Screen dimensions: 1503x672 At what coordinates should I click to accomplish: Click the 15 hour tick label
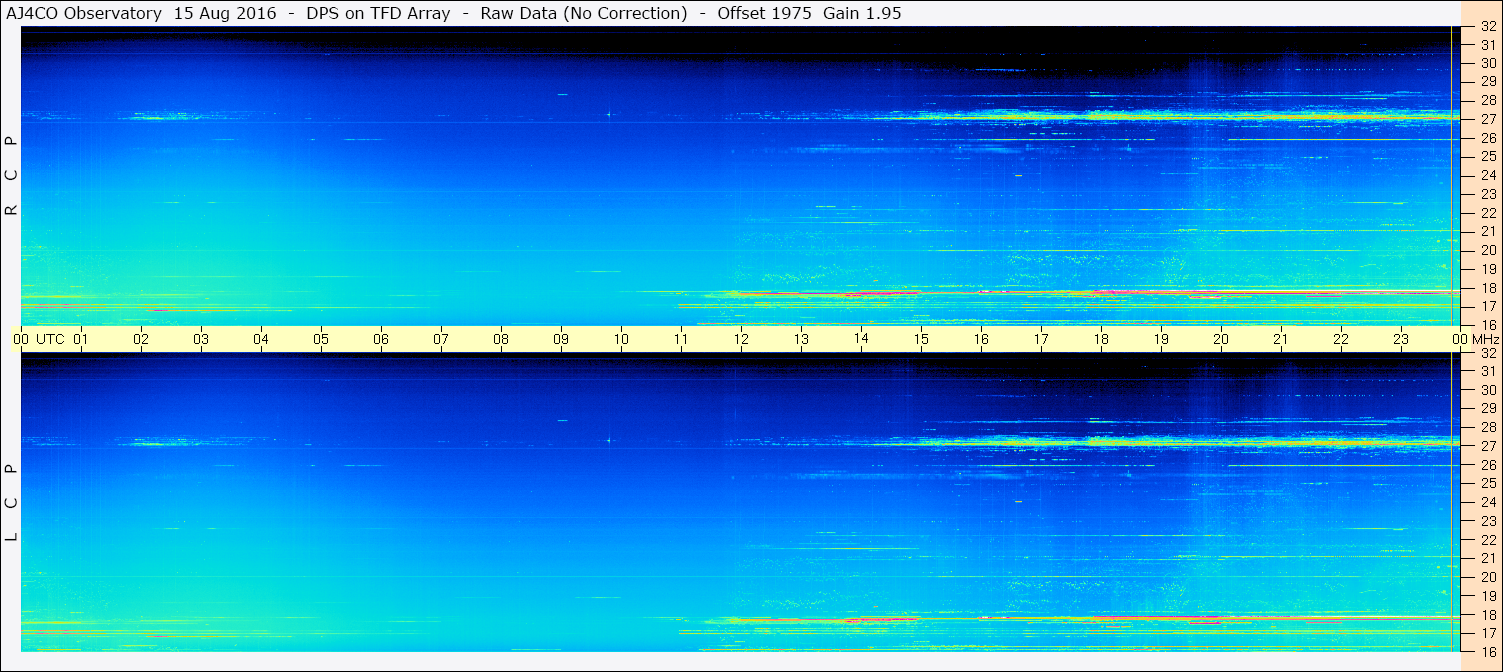921,339
